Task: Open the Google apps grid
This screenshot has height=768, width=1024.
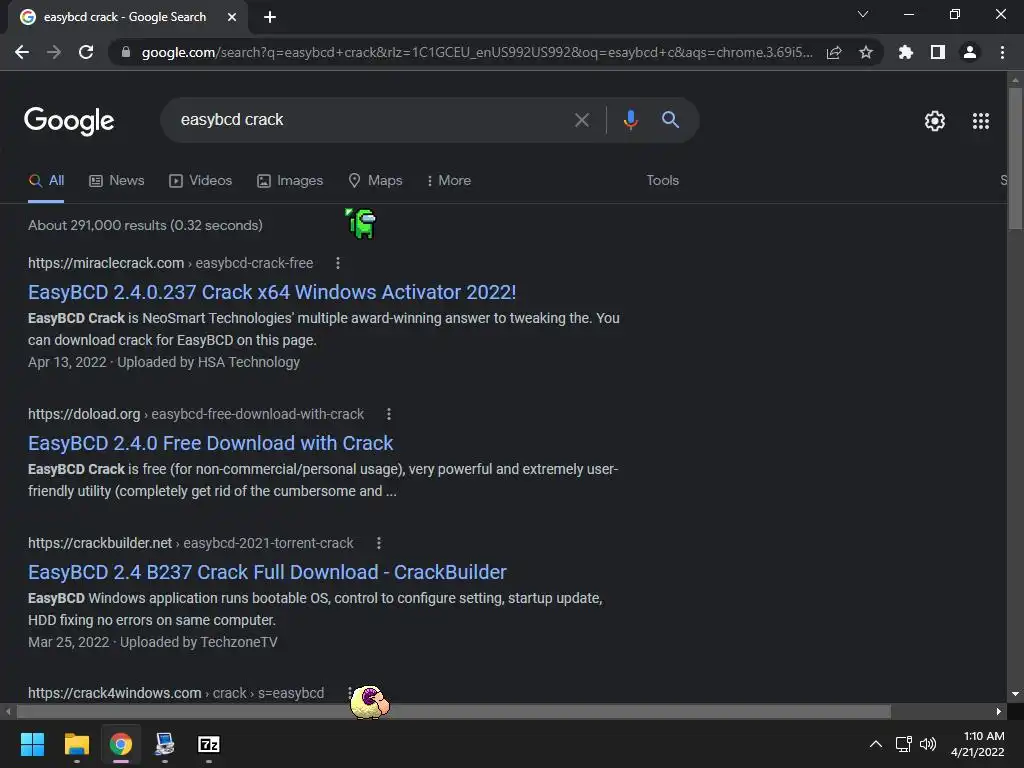Action: (981, 121)
